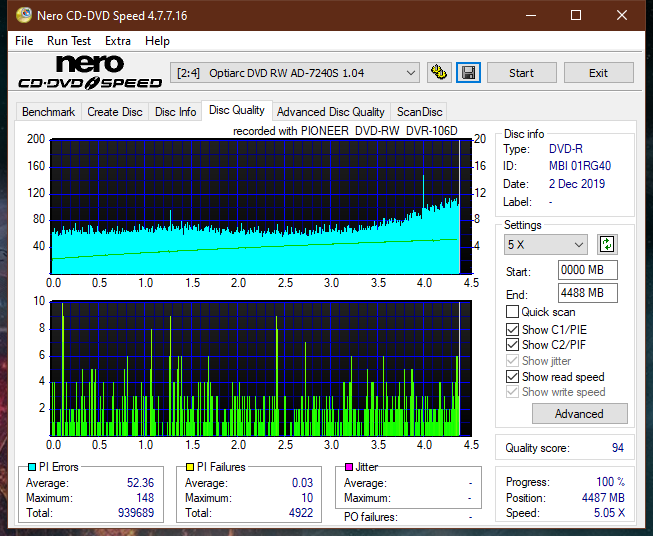Click the Quality score value 94

click(618, 448)
